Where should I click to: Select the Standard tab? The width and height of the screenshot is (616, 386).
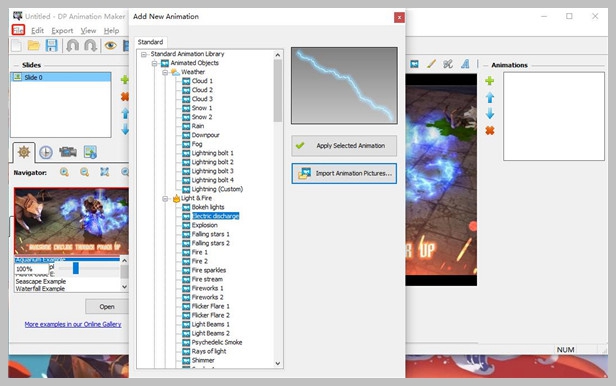coord(150,42)
